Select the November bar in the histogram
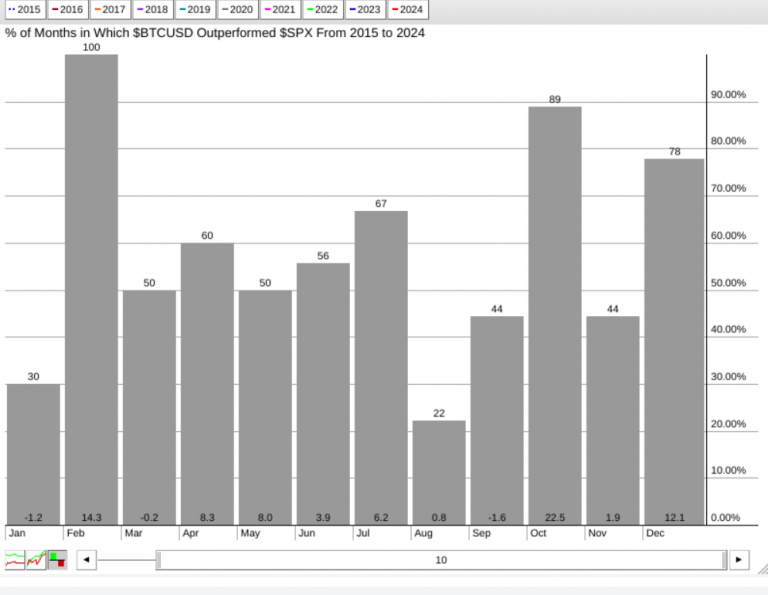The image size is (768, 595). click(x=613, y=420)
